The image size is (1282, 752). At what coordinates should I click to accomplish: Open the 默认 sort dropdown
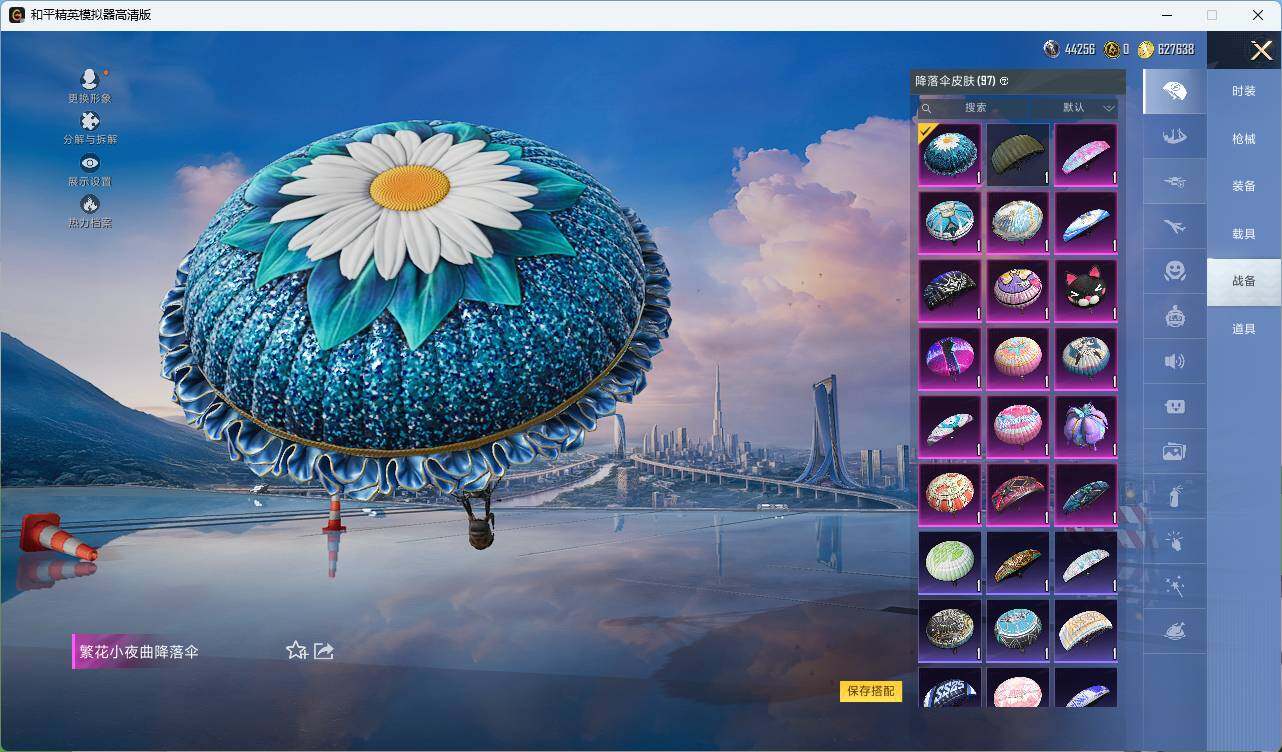(x=1075, y=108)
